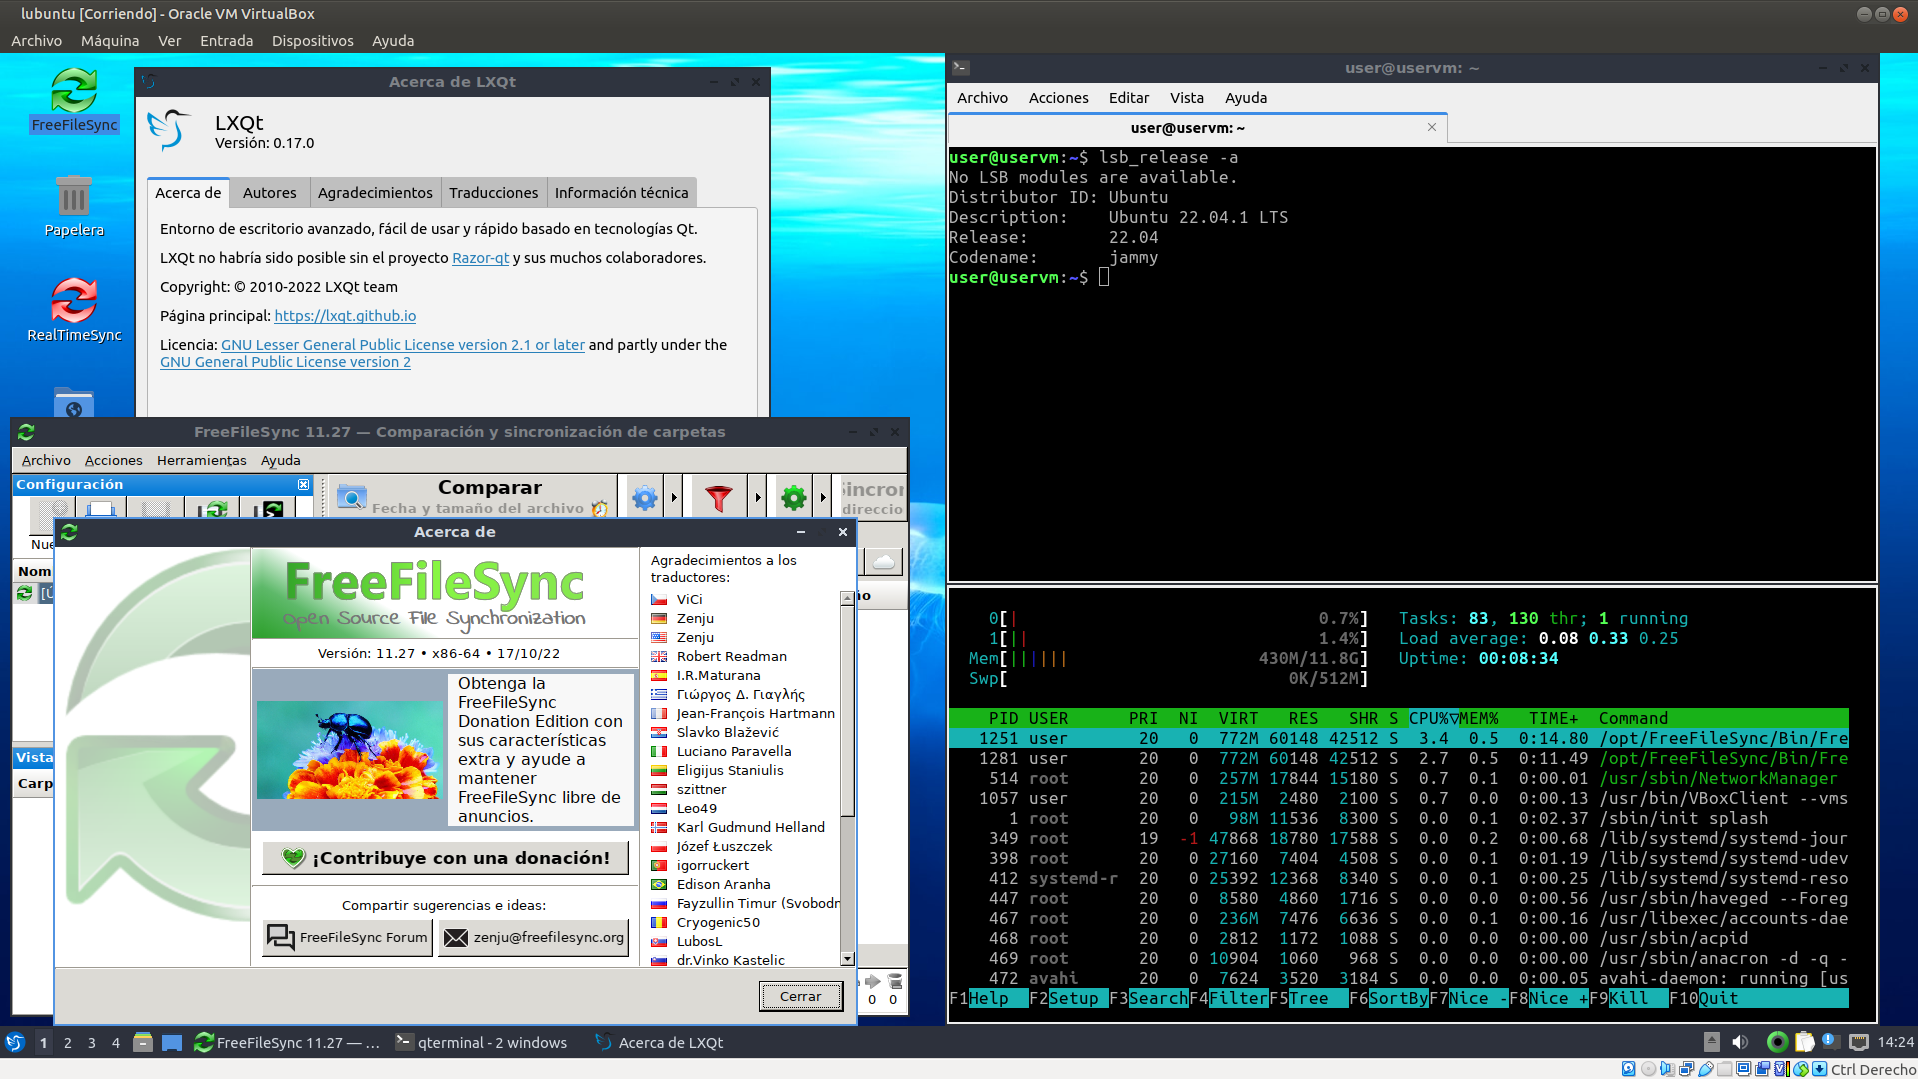Viewport: 1918px width, 1079px height.
Task: Click save as batch job terminal icon
Action: (x=267, y=509)
